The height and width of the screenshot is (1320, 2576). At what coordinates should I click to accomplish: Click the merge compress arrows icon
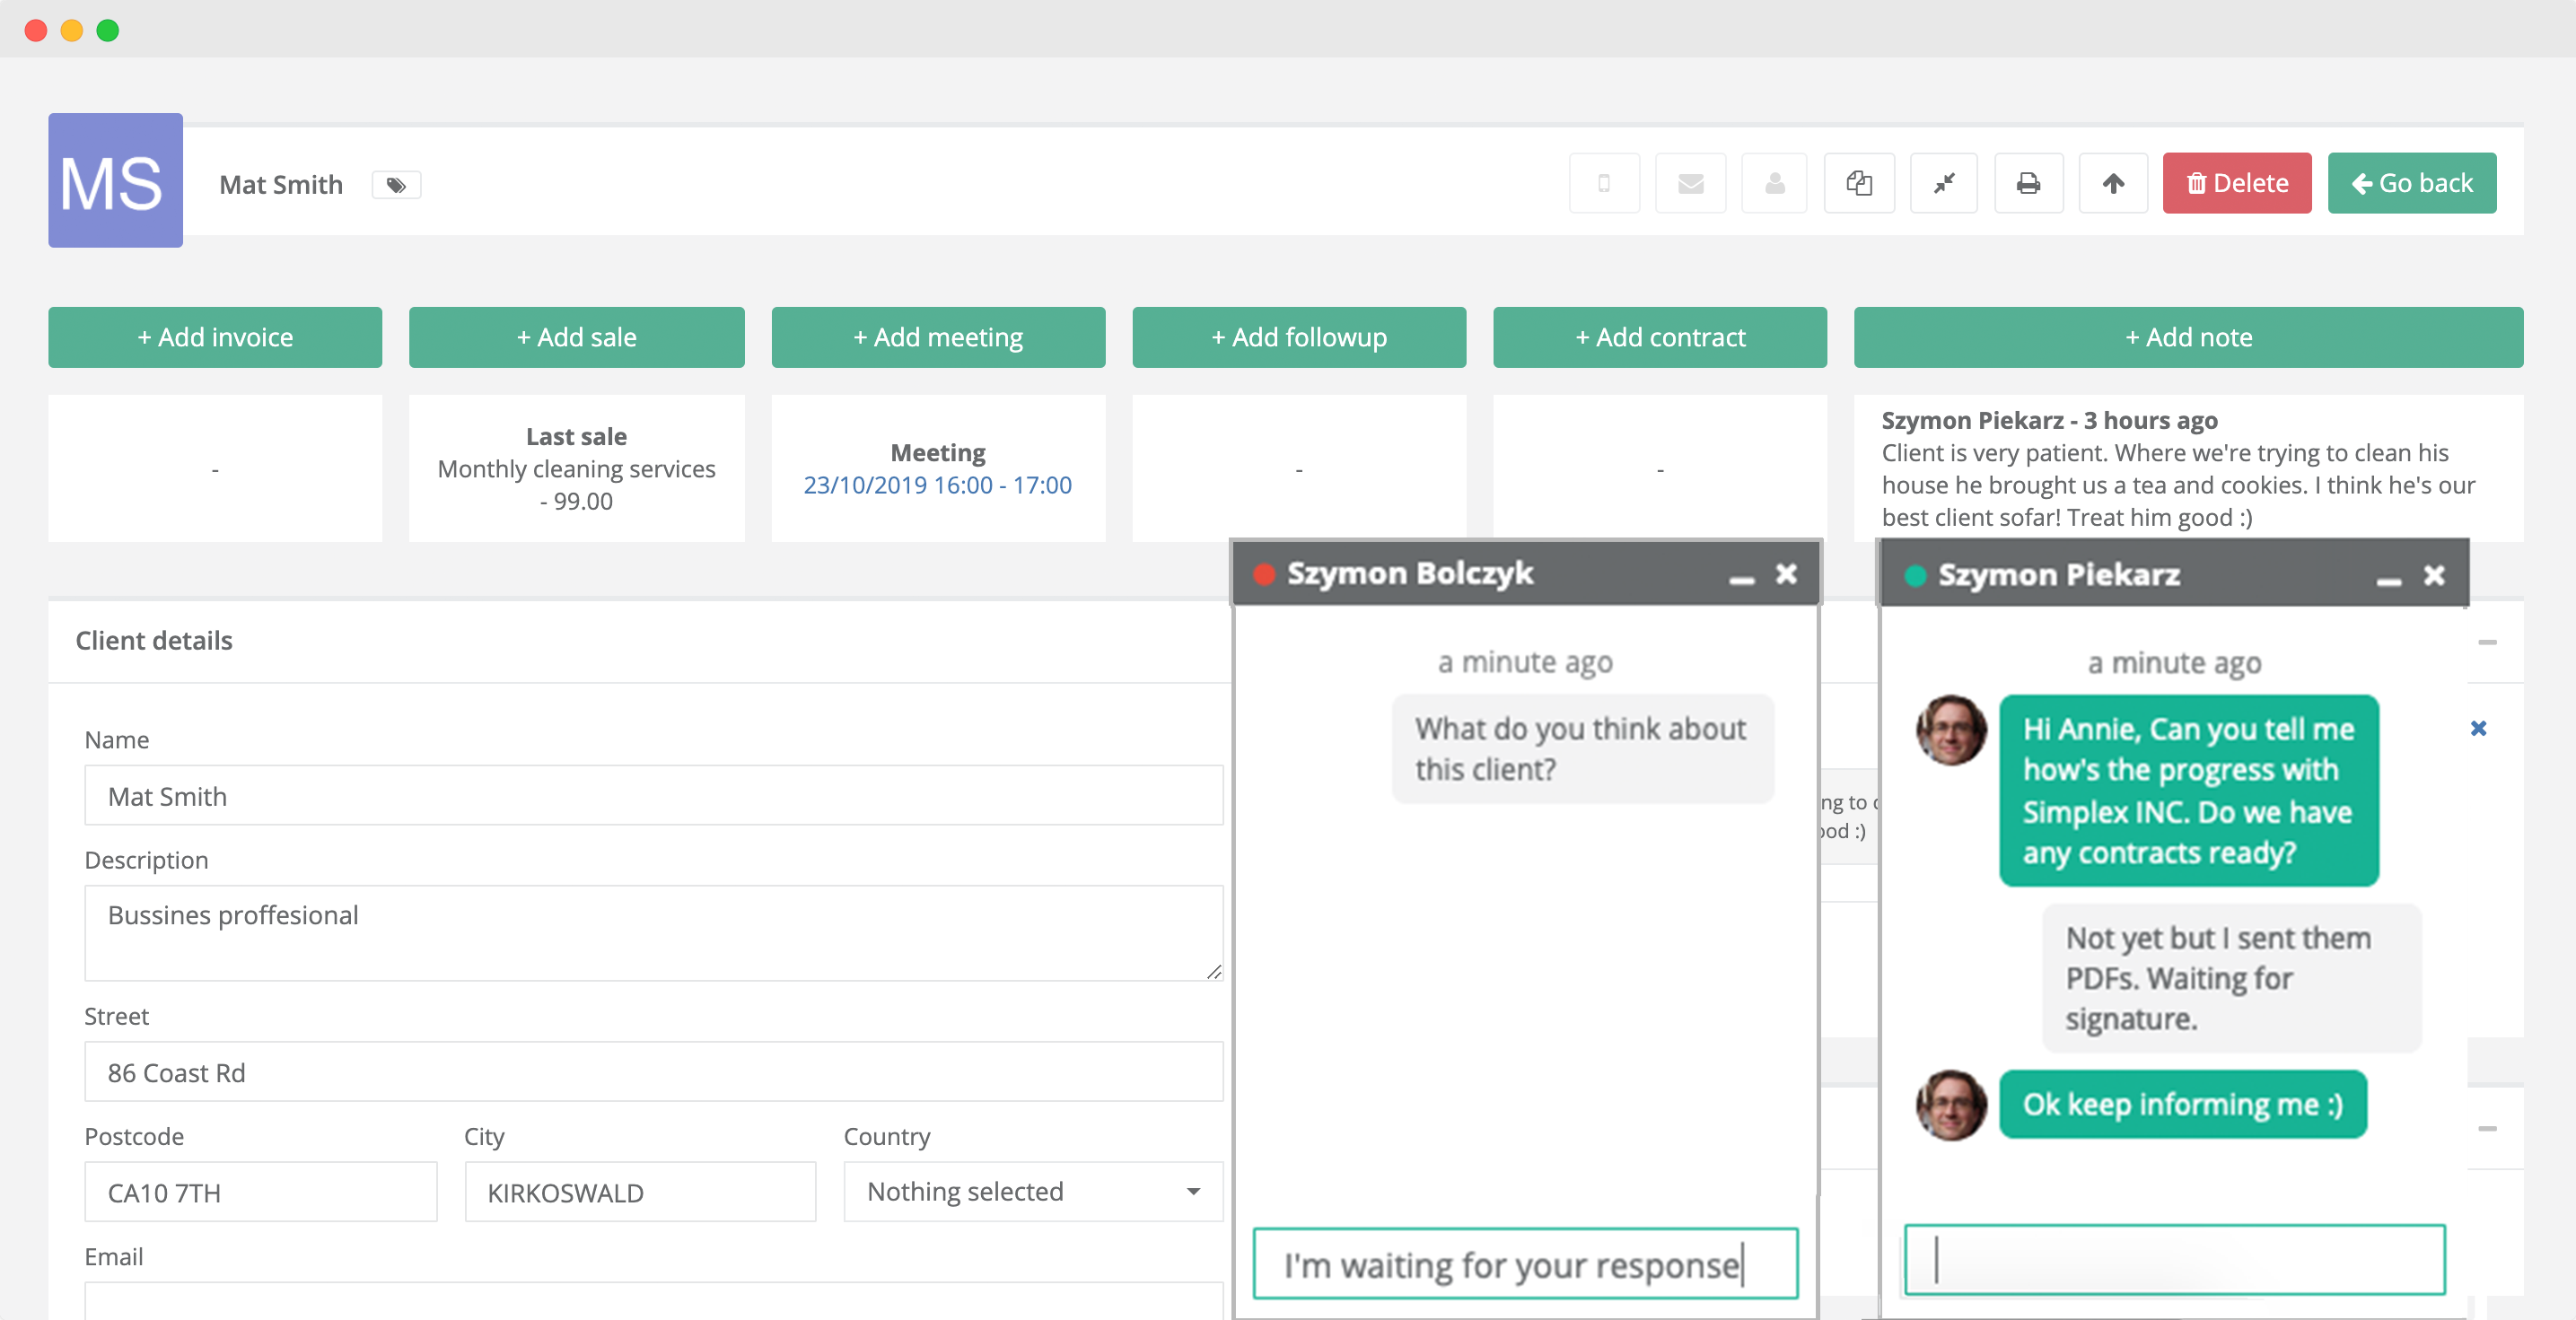point(1943,183)
